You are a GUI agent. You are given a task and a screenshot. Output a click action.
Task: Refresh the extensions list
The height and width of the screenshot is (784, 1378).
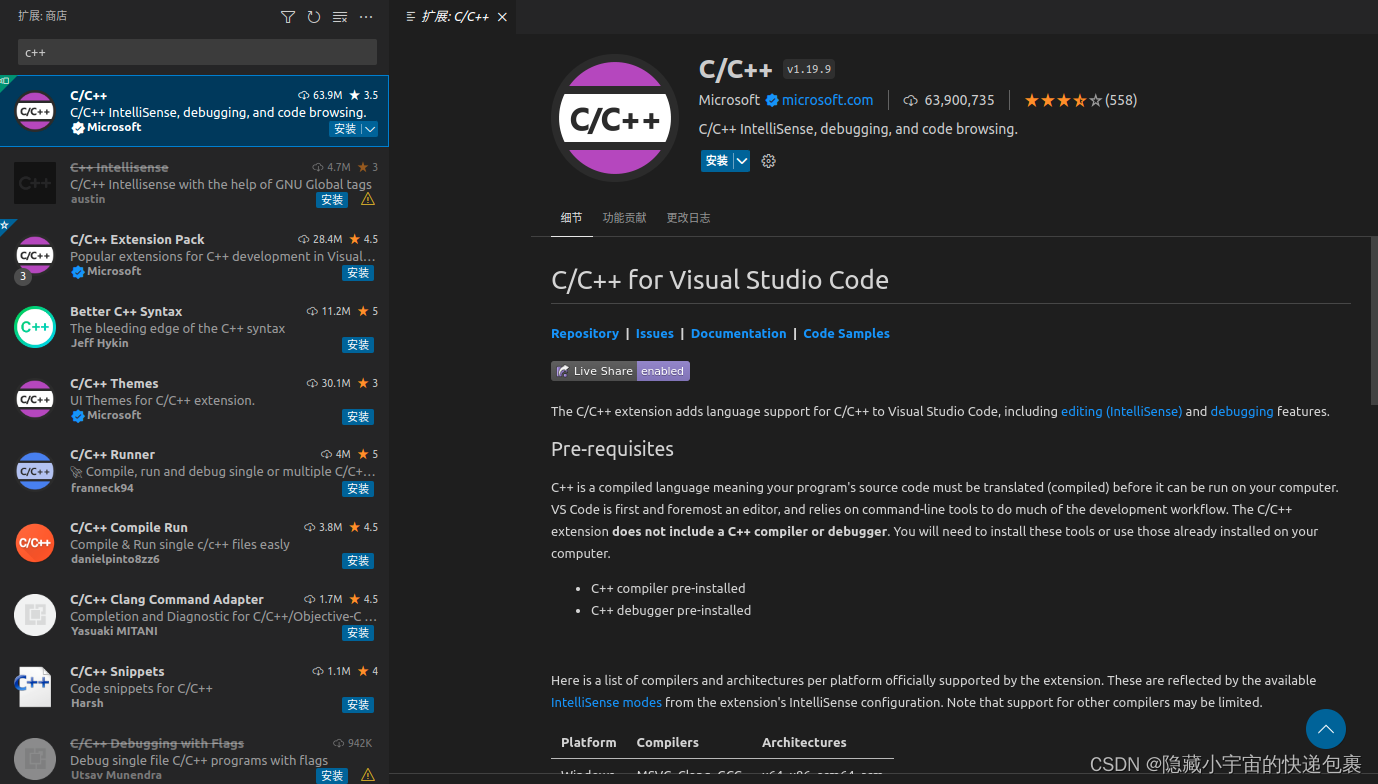click(313, 17)
